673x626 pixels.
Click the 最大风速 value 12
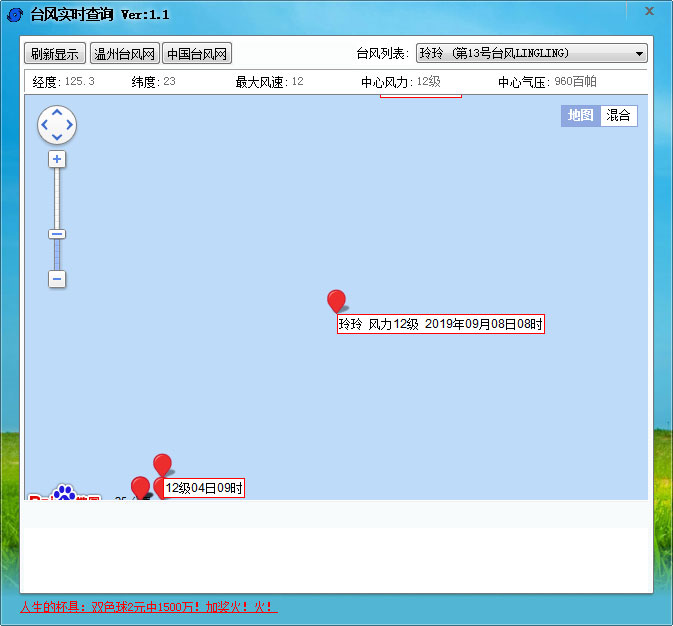point(297,81)
